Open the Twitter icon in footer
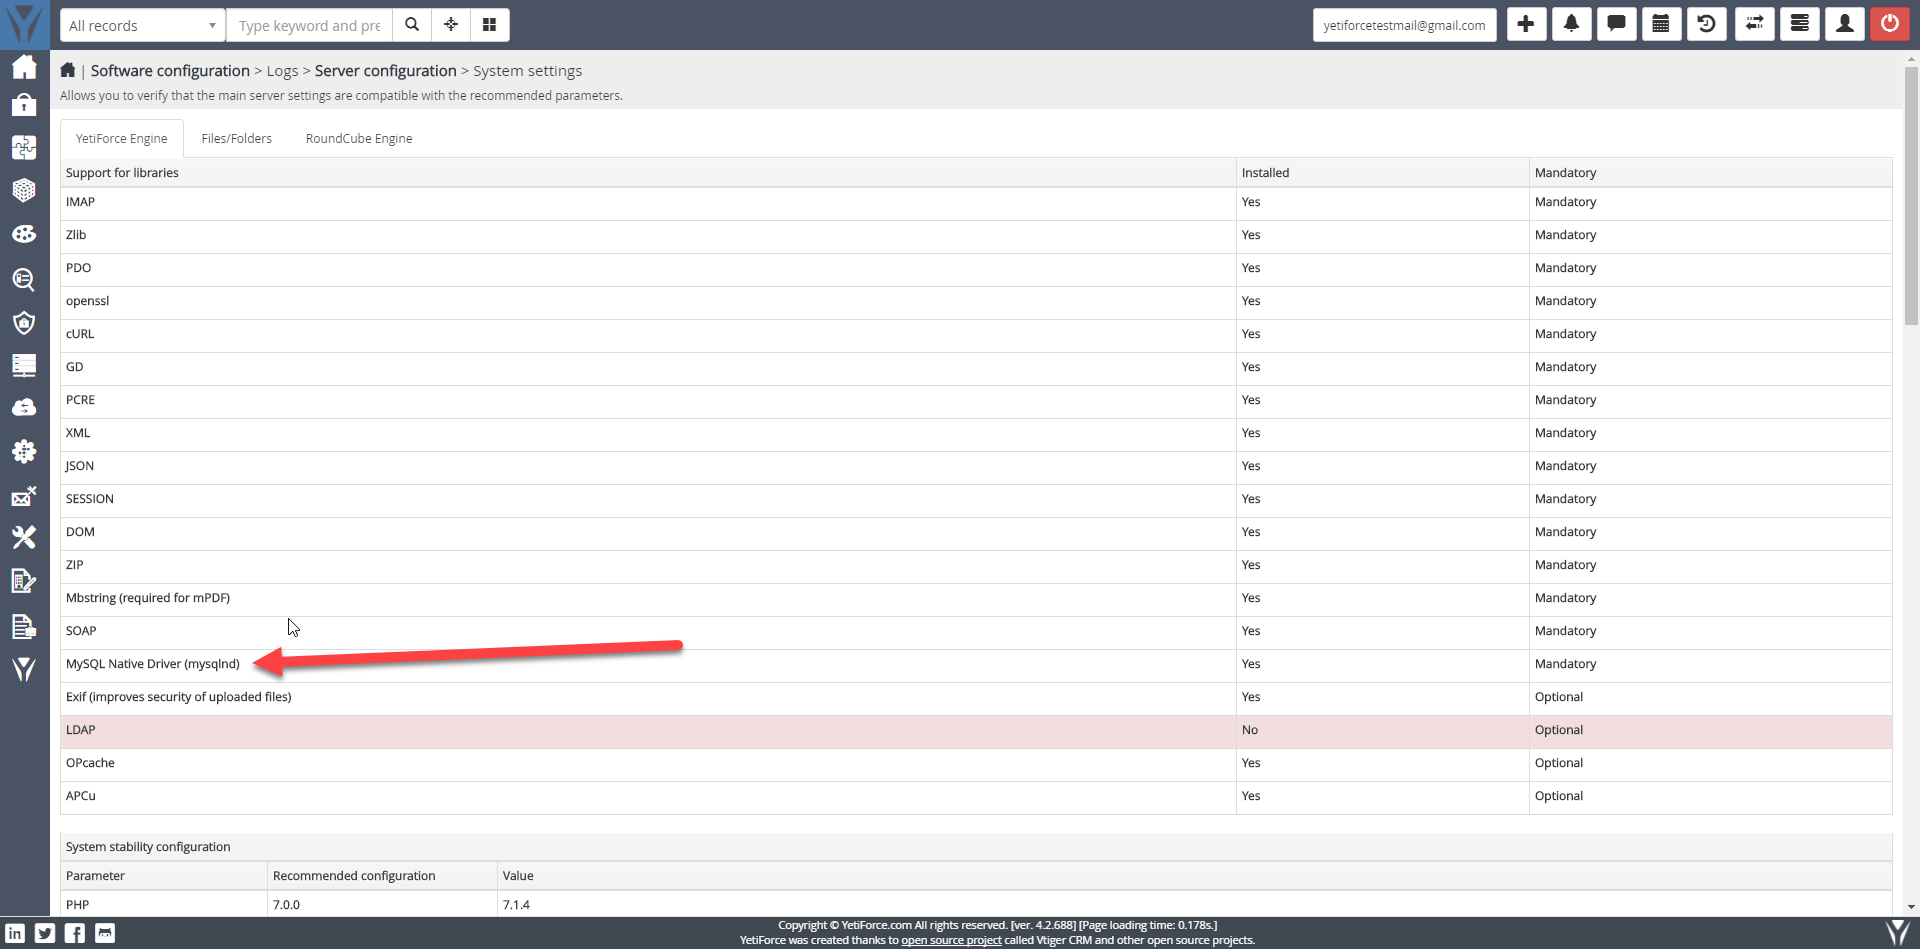This screenshot has width=1920, height=949. tap(45, 933)
